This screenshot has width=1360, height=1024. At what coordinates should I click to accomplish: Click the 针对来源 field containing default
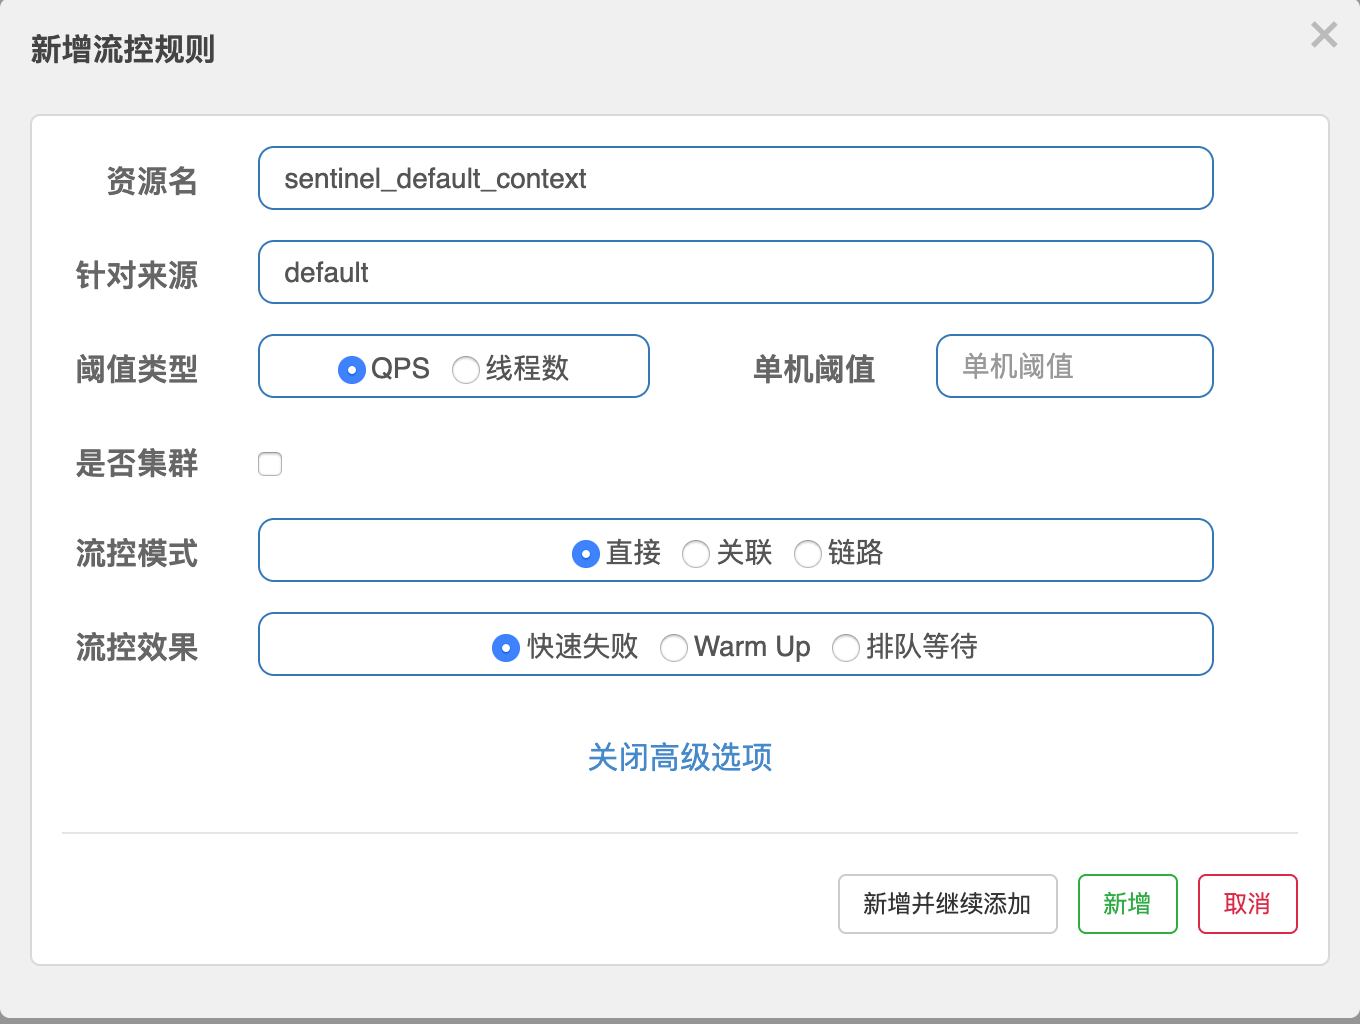[735, 272]
